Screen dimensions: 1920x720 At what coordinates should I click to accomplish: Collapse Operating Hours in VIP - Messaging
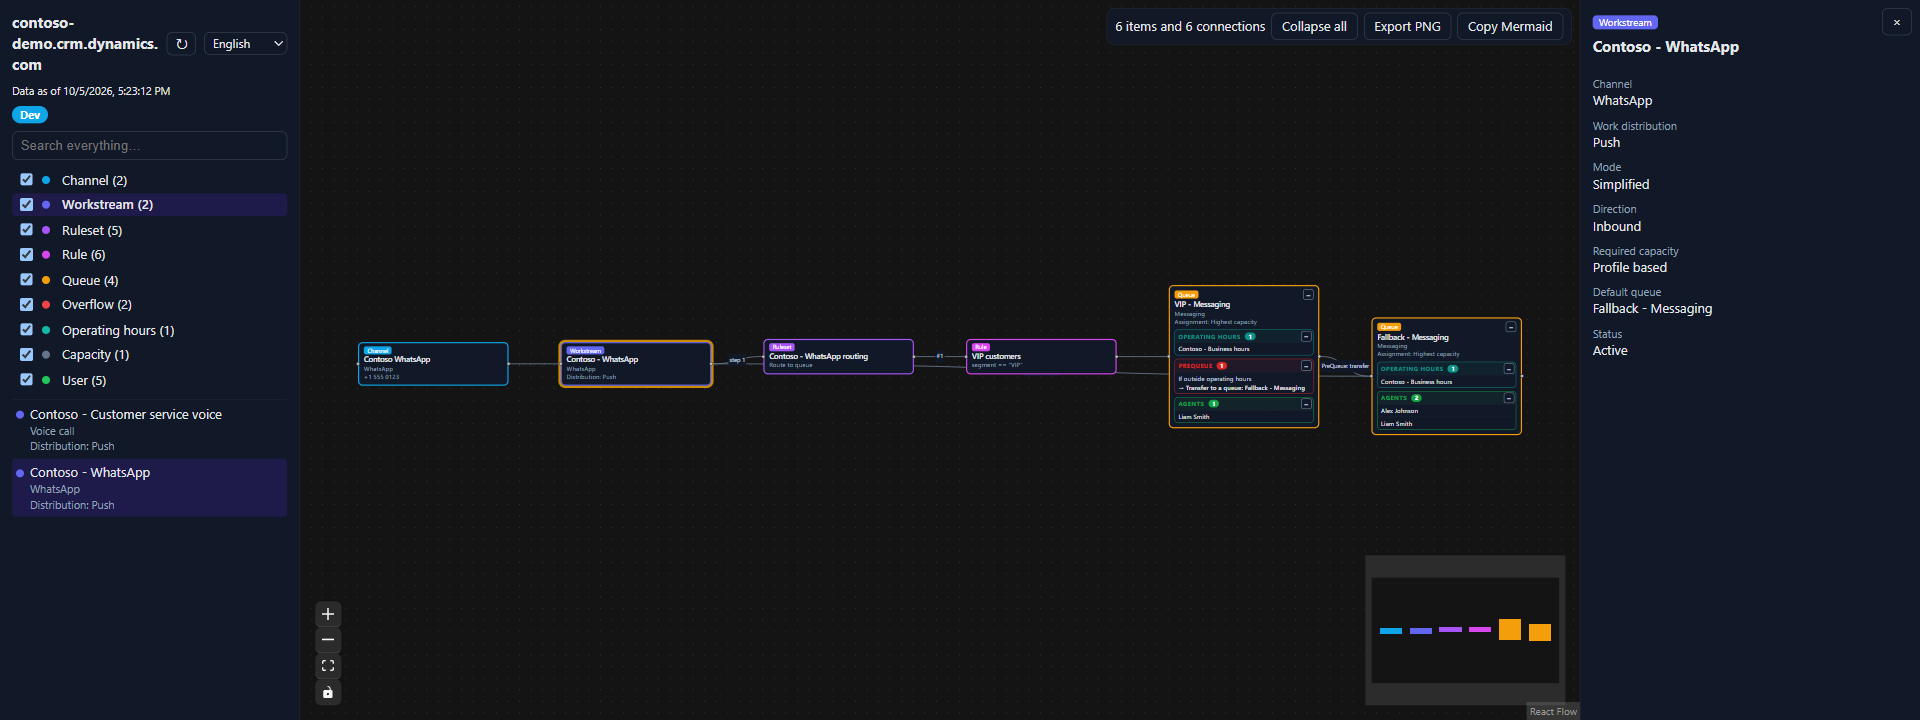[1306, 337]
